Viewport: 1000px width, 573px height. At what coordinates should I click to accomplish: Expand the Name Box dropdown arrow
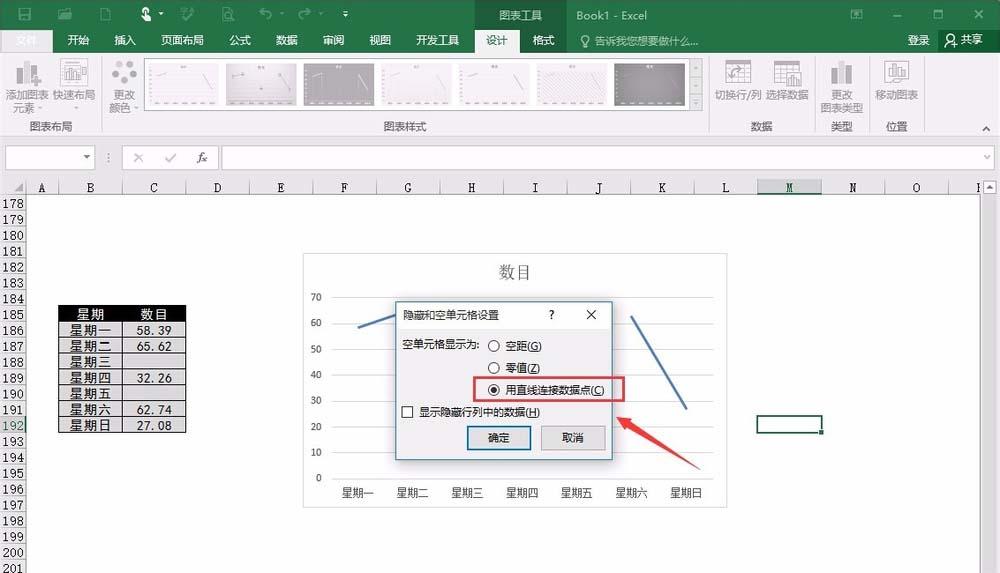(x=87, y=157)
